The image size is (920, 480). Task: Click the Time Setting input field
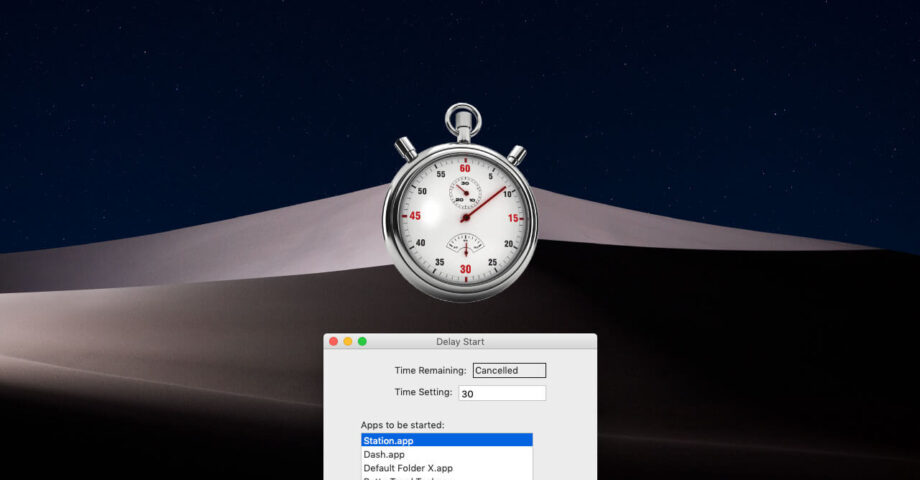(502, 393)
